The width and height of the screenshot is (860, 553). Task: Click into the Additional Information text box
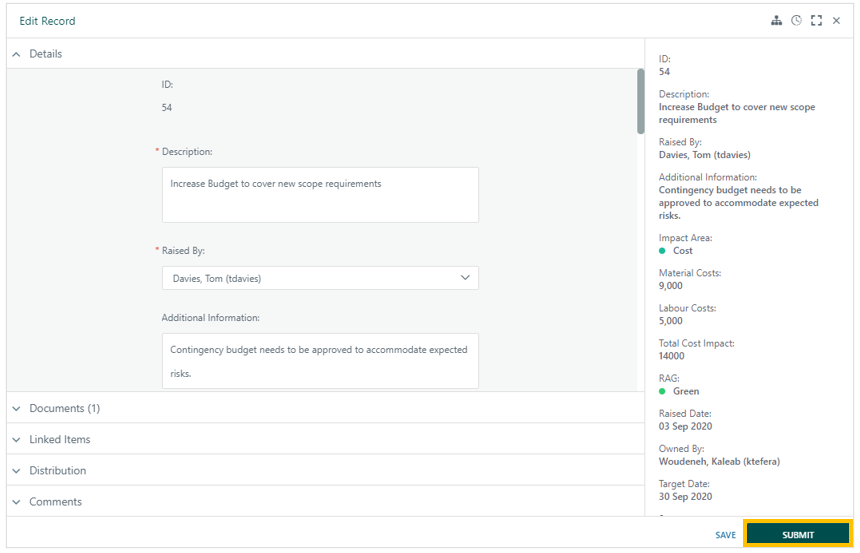[x=320, y=361]
